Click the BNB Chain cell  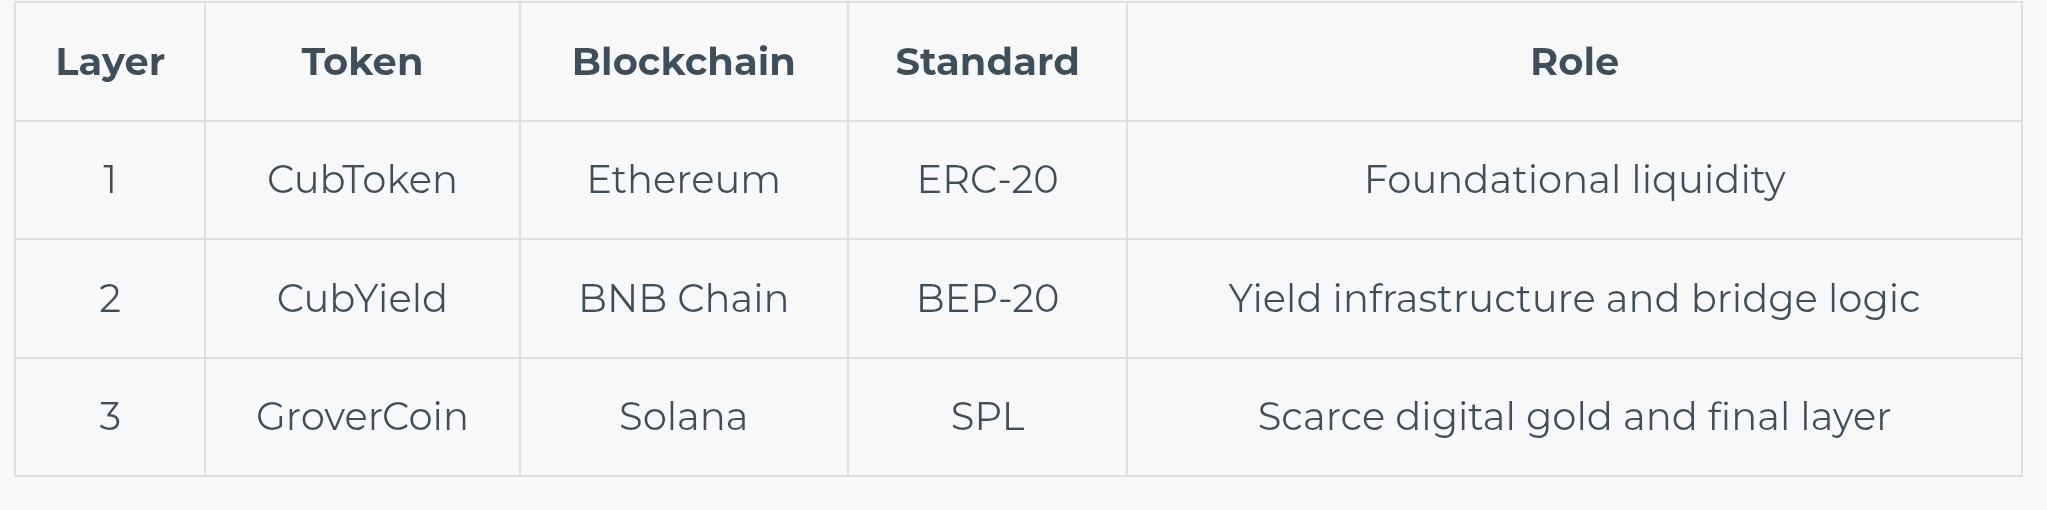pyautogui.click(x=683, y=299)
